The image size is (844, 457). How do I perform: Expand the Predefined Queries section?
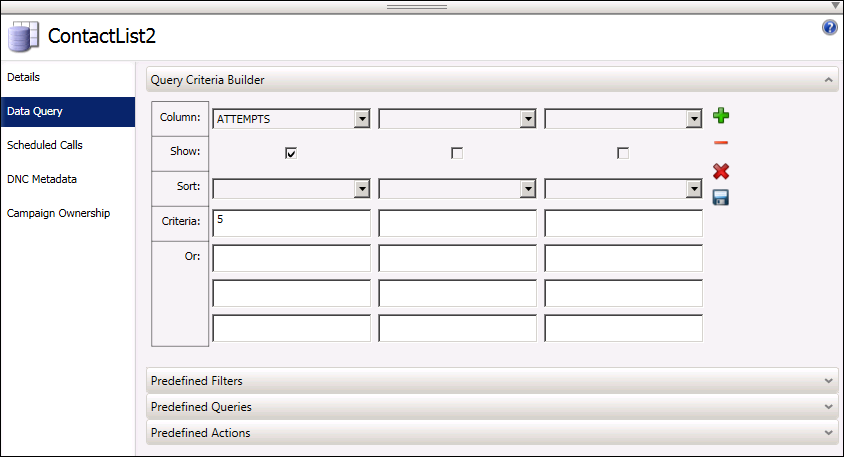pos(492,407)
